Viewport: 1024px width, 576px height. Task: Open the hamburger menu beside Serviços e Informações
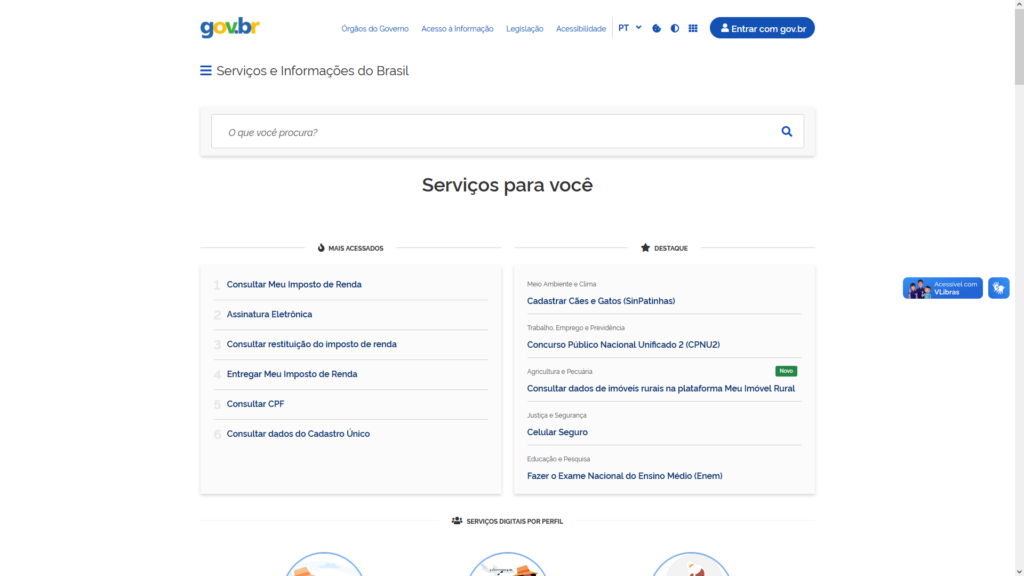206,71
